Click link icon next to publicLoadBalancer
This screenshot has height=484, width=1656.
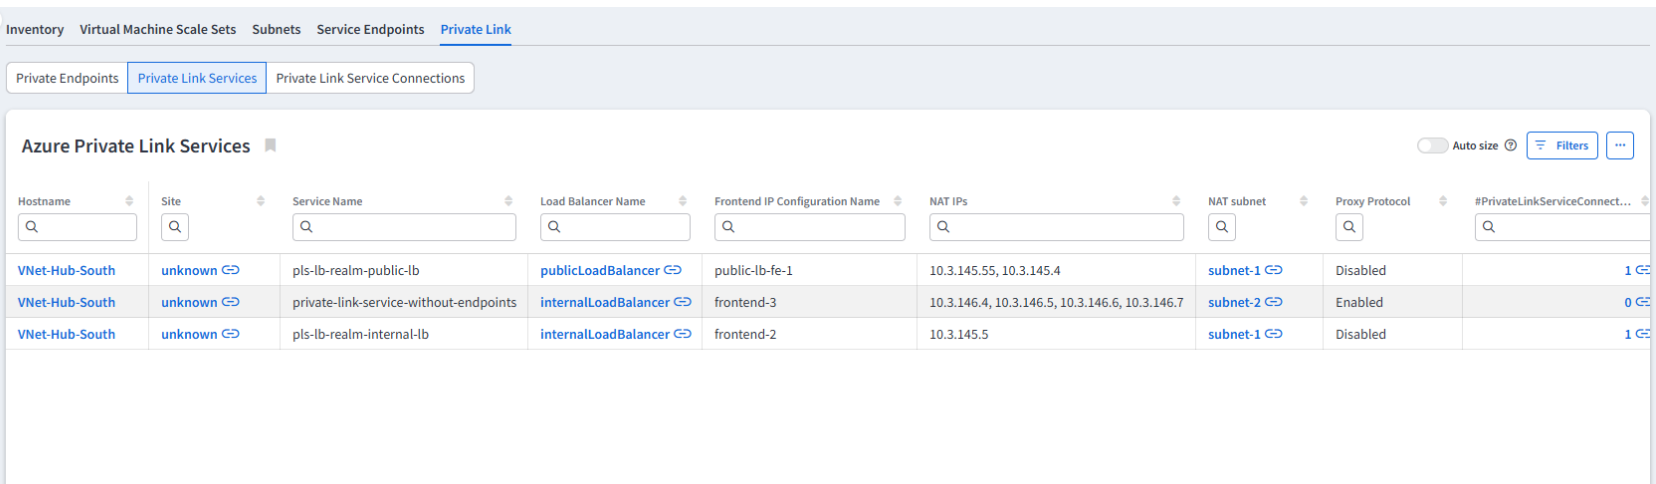(672, 270)
